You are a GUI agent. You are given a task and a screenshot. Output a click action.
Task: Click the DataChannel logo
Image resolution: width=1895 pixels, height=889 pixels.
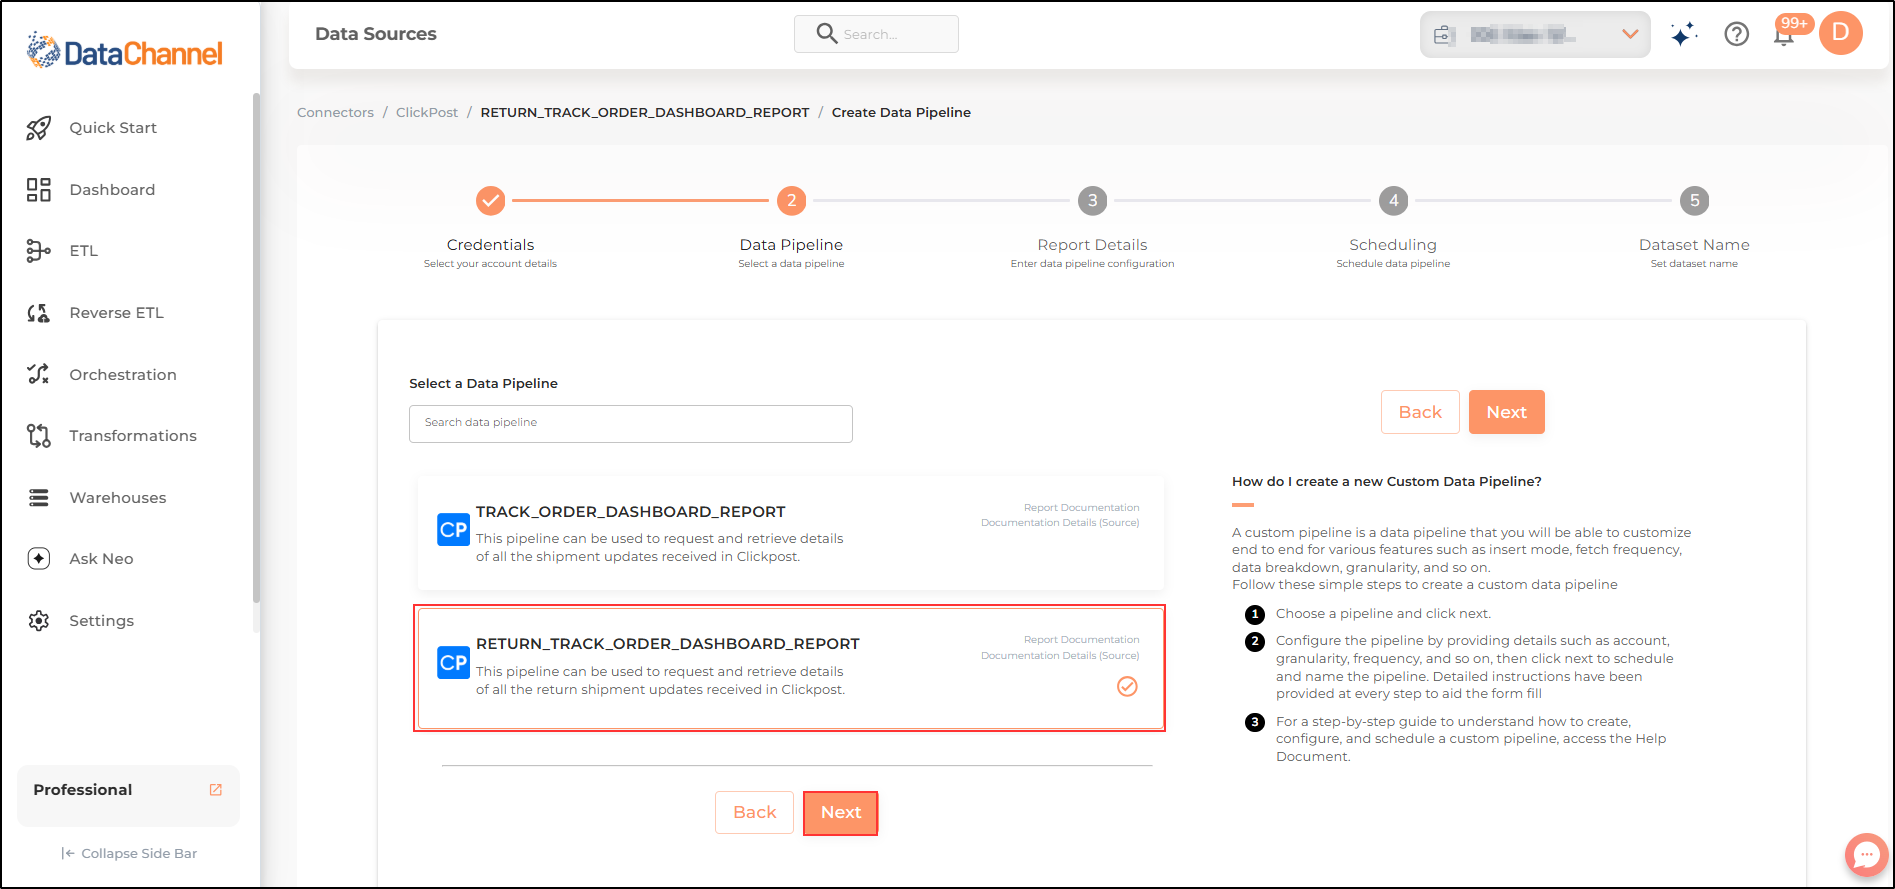coord(124,51)
